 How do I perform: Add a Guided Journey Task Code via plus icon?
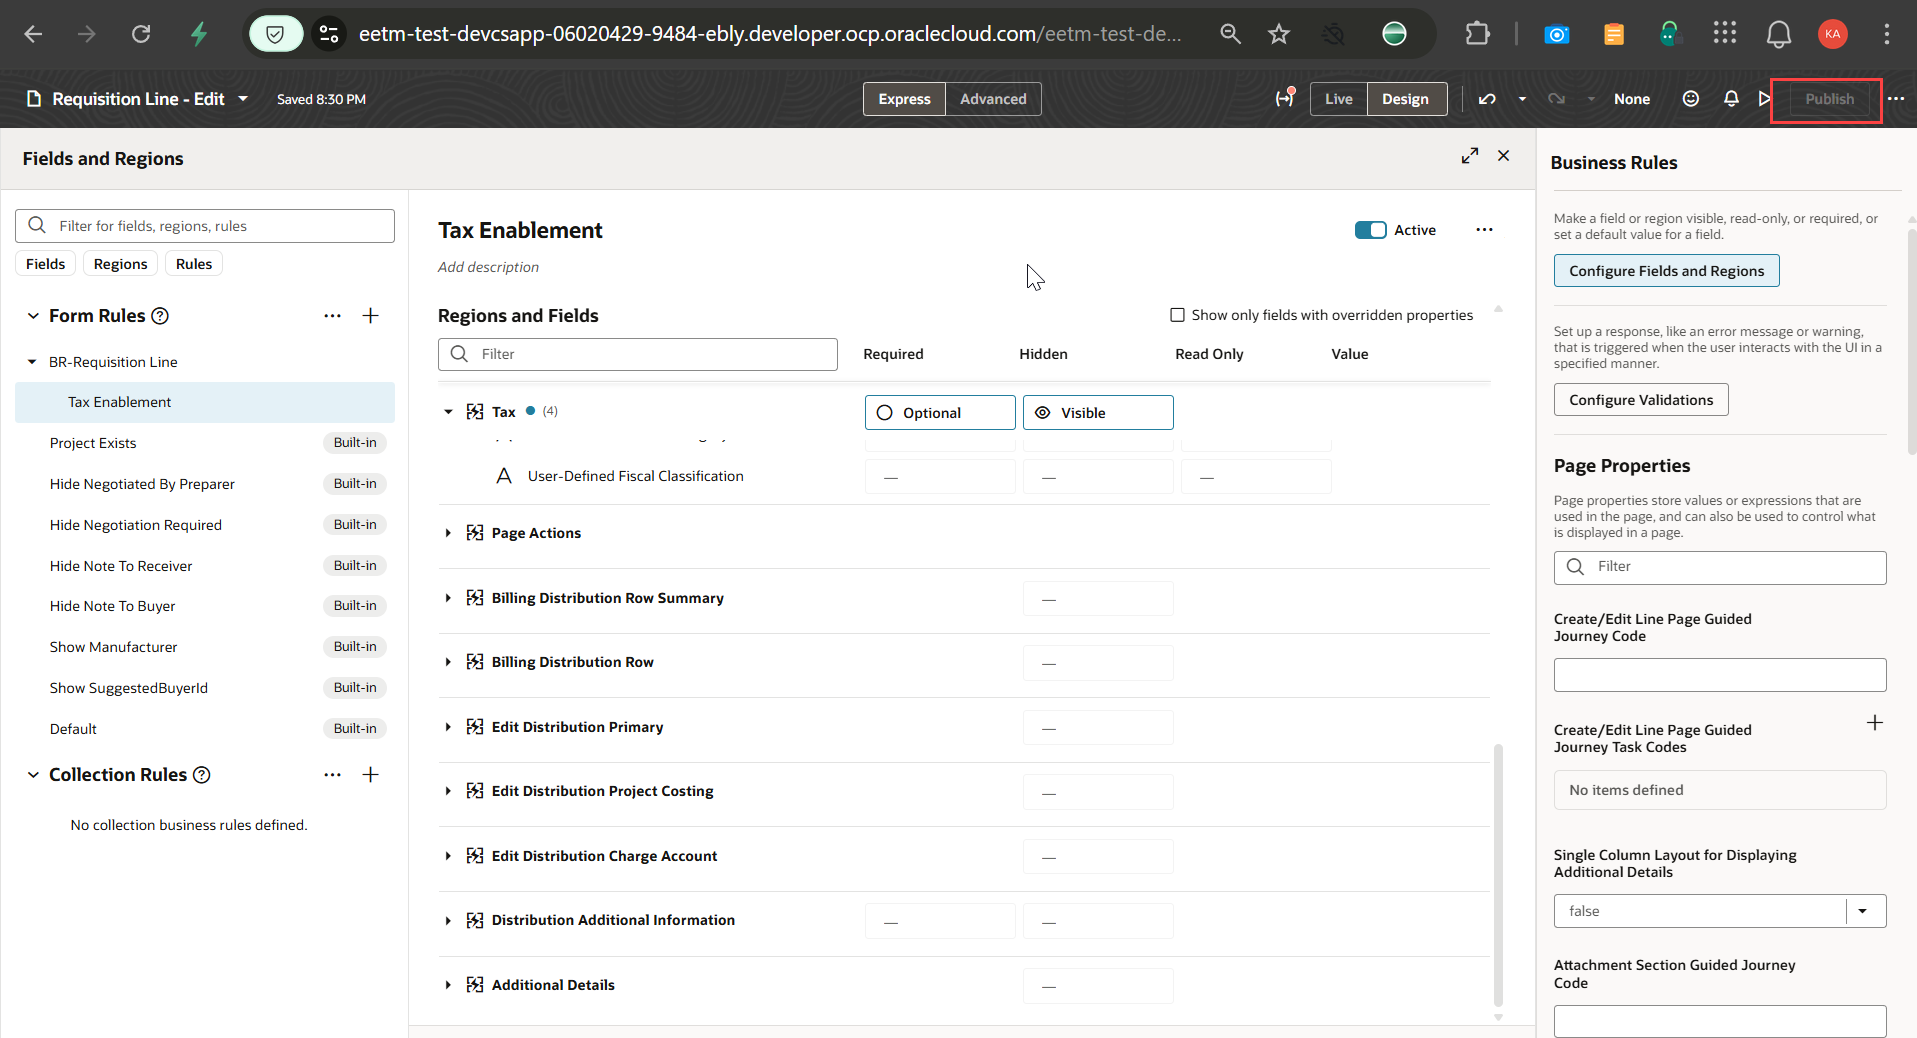click(x=1875, y=722)
